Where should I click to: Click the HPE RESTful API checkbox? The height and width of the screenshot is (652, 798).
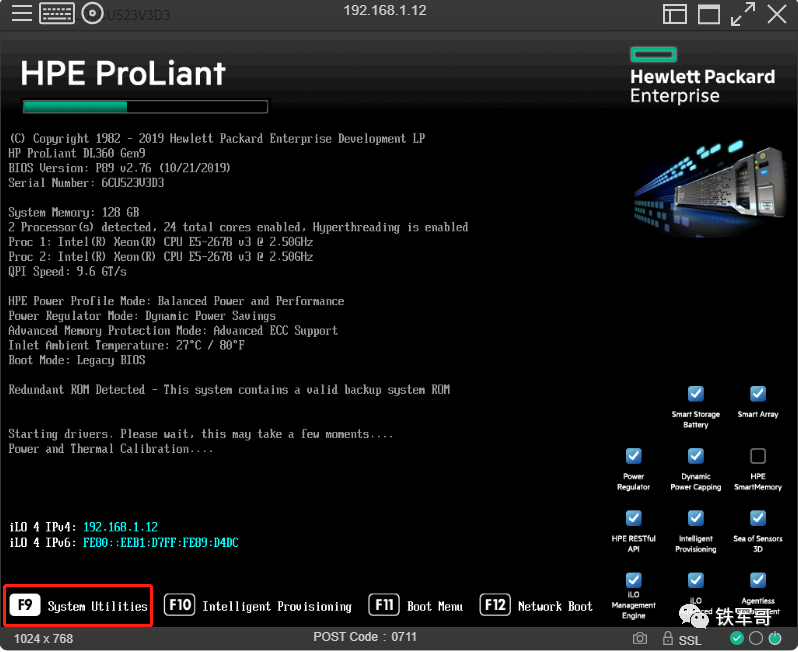(x=634, y=518)
